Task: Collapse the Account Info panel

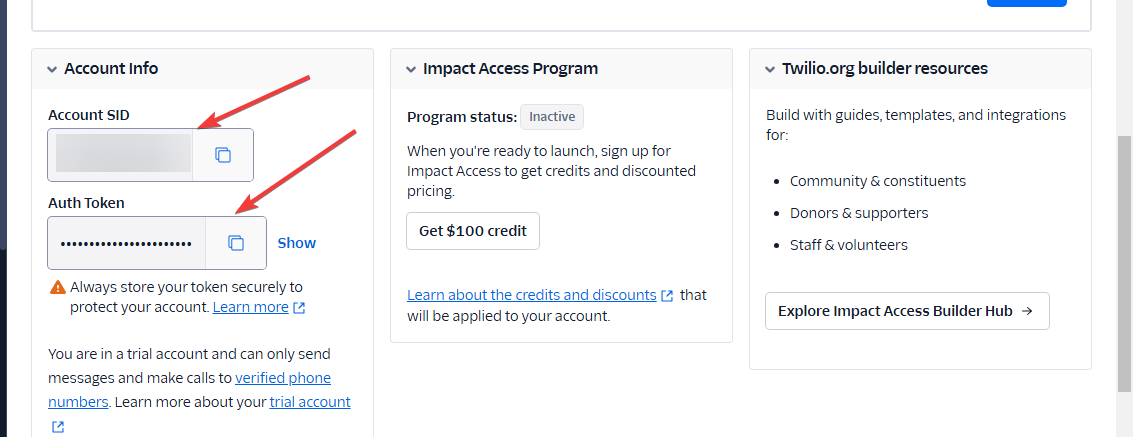Action: pos(52,69)
